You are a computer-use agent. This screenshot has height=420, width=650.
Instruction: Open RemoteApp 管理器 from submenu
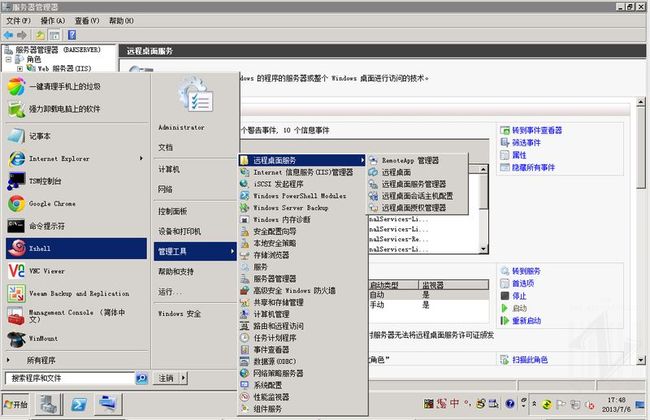point(417,160)
